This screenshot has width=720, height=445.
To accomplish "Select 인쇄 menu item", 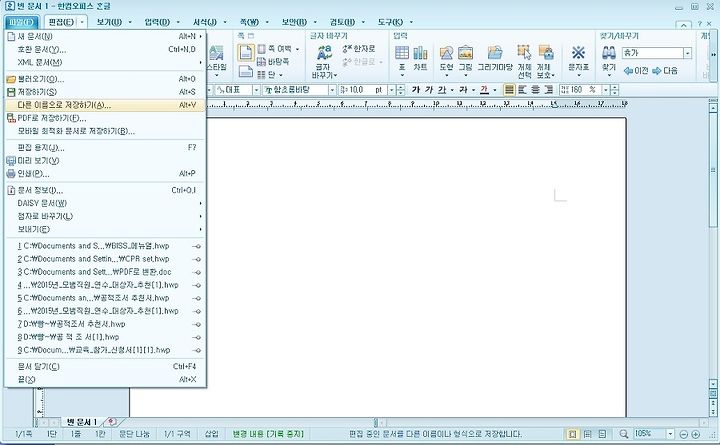I will 105,174.
